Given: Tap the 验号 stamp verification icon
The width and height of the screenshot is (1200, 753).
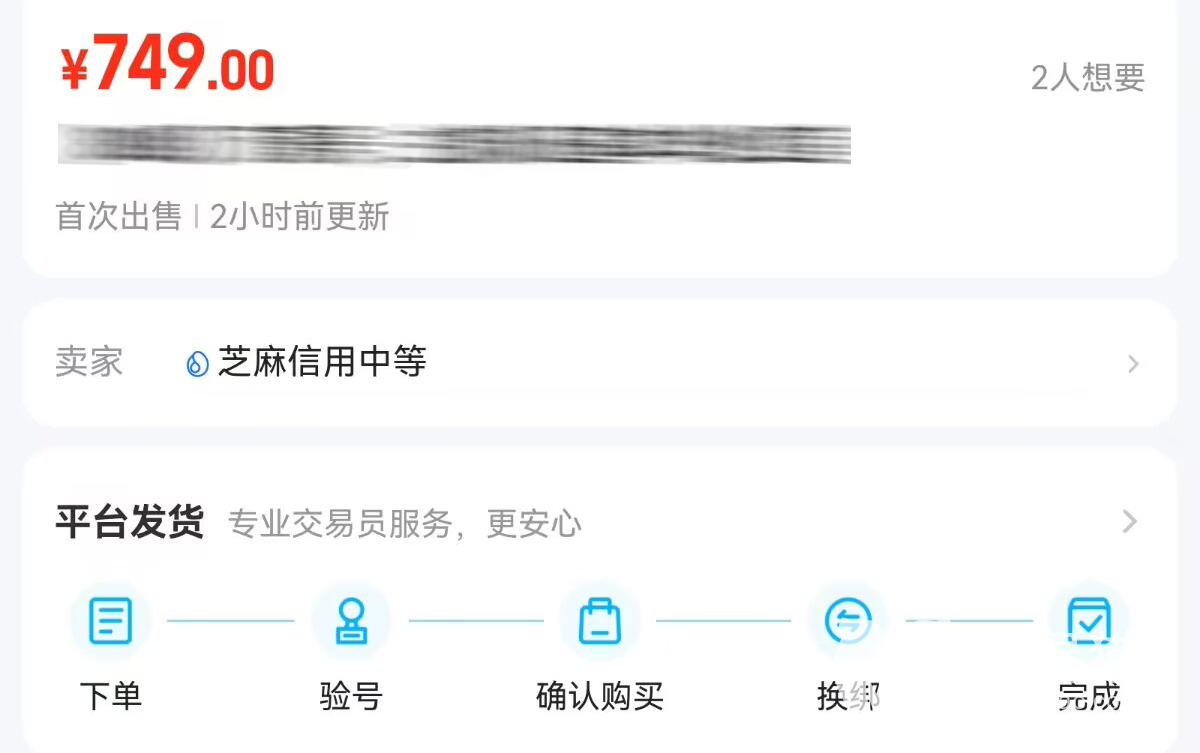Looking at the screenshot, I should 350,621.
